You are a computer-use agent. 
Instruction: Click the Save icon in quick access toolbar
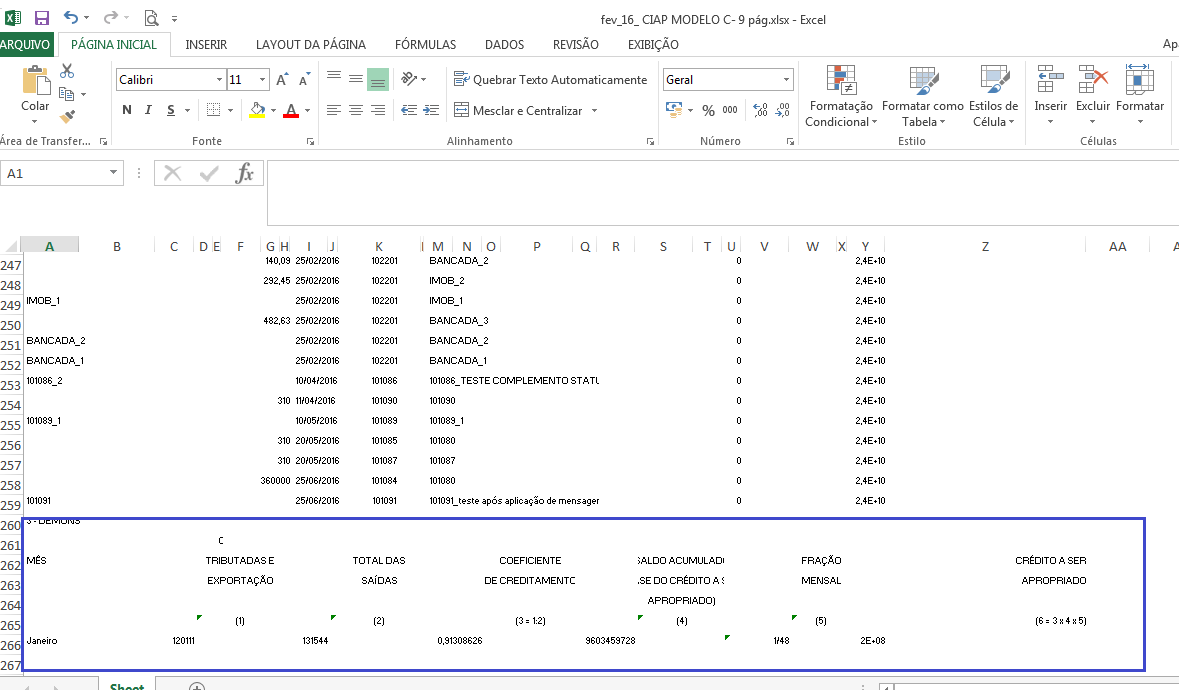pyautogui.click(x=42, y=18)
